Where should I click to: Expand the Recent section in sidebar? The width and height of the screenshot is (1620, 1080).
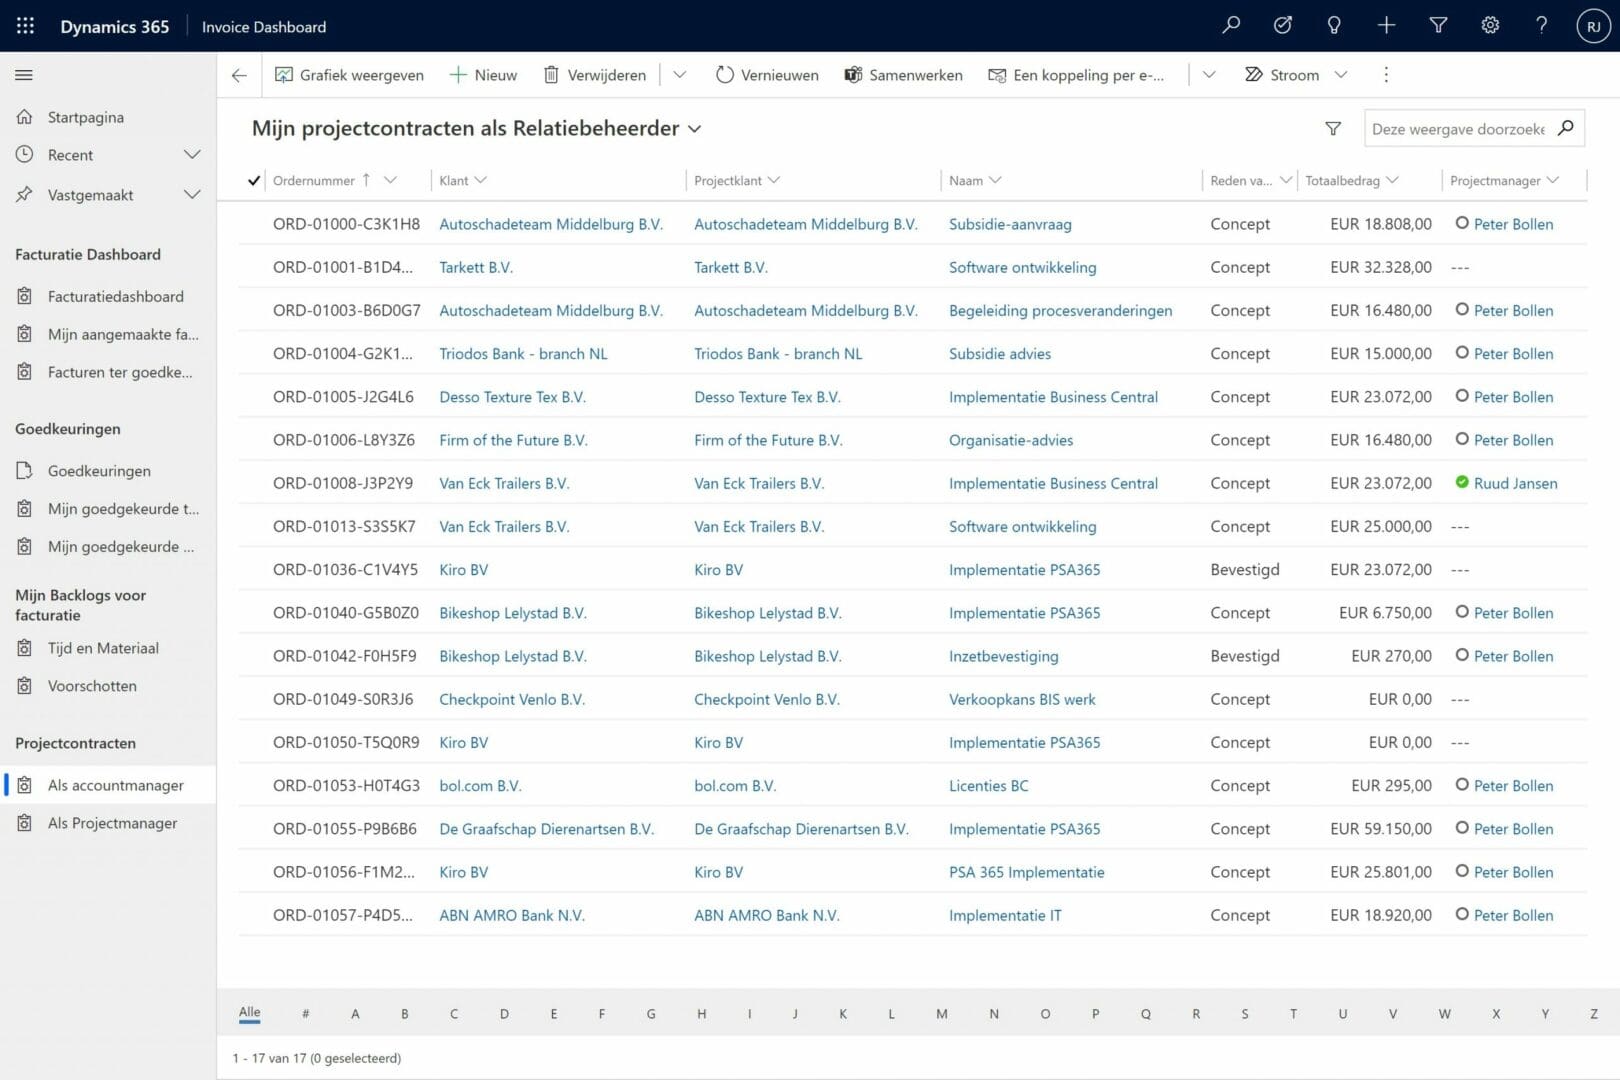point(192,155)
